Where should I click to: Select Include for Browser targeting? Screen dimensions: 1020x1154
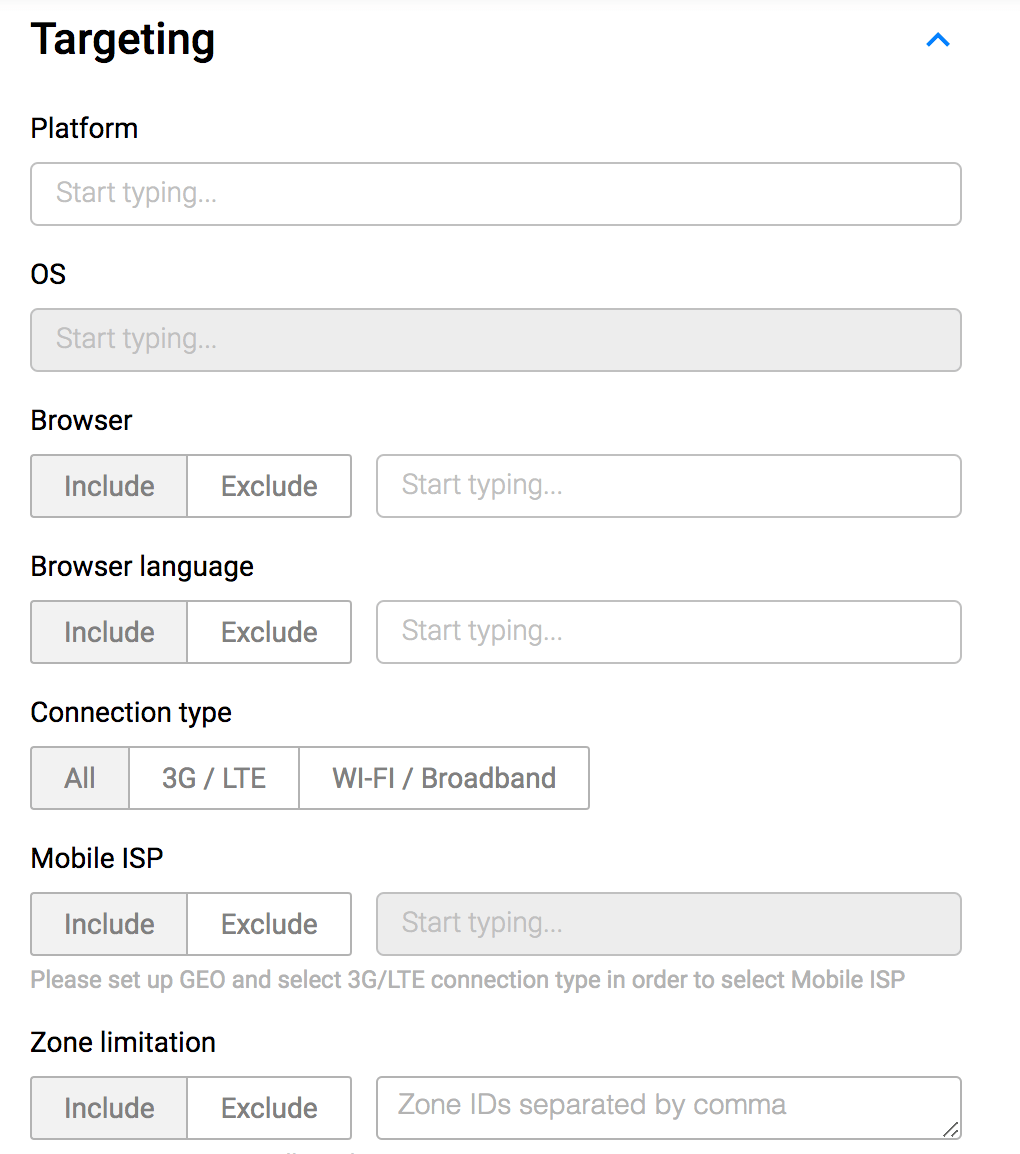(x=108, y=486)
